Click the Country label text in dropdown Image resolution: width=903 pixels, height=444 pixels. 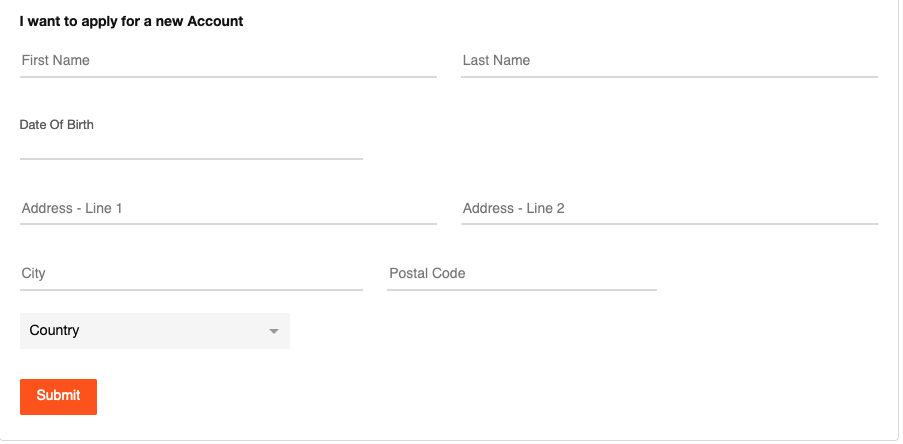coord(55,331)
